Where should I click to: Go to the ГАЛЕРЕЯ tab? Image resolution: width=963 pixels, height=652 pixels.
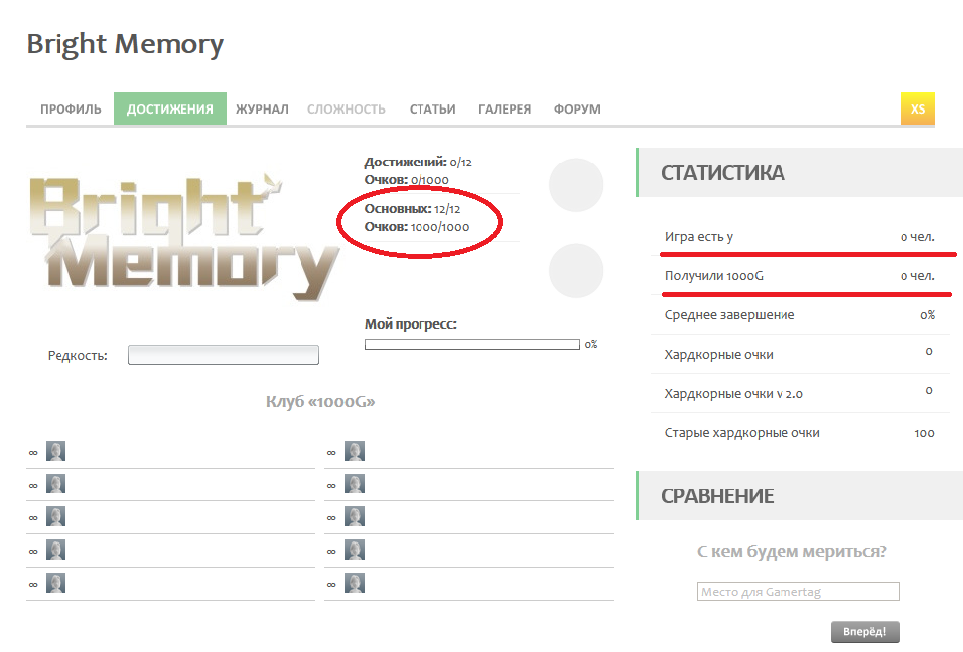504,109
